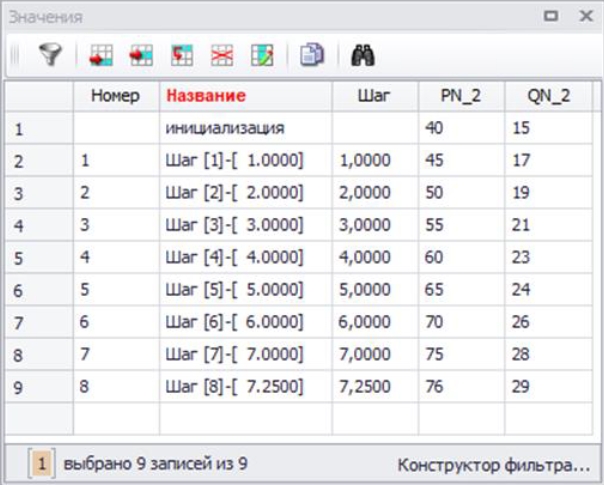Open Конструктор фильтра link
The width and height of the screenshot is (604, 485).
[493, 465]
